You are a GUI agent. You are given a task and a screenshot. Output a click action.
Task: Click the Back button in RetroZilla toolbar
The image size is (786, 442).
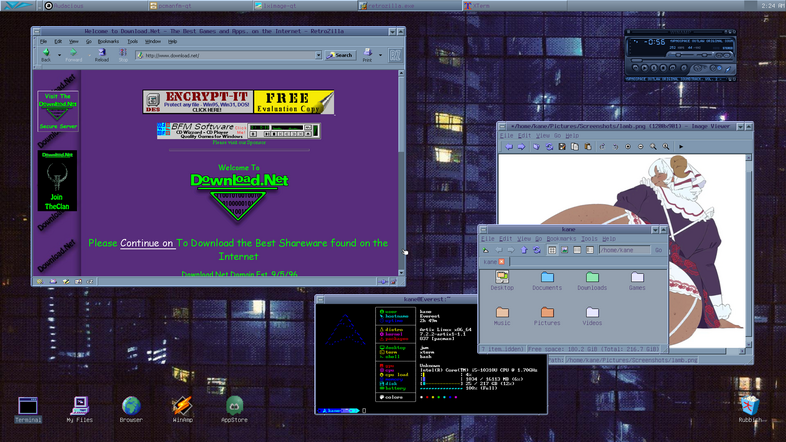pyautogui.click(x=46, y=55)
